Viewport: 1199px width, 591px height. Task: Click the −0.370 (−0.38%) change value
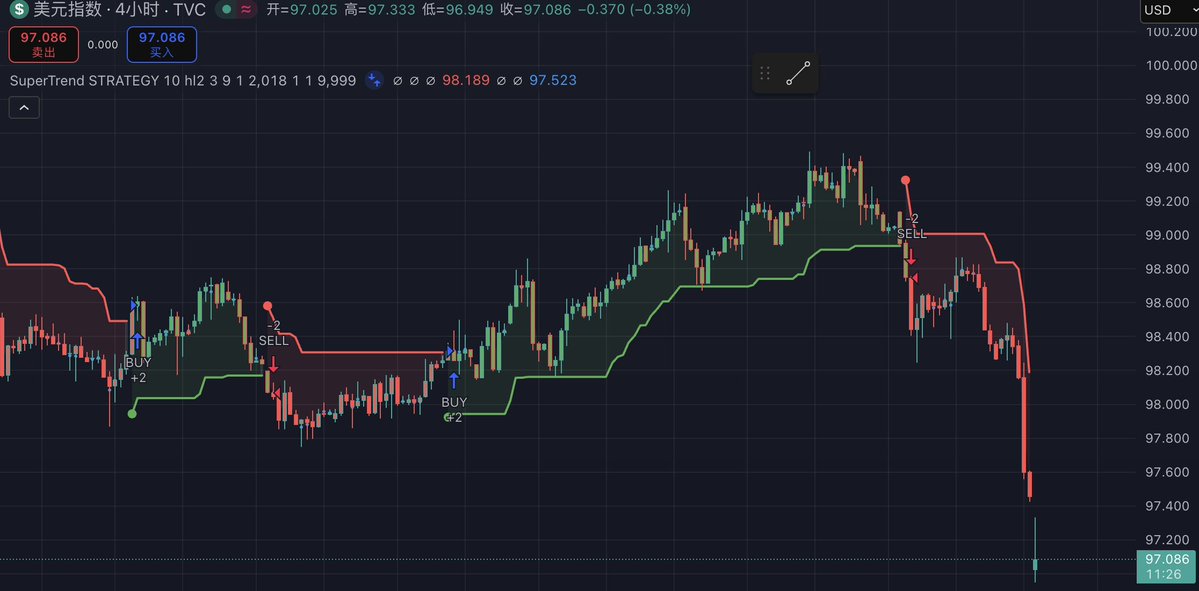[633, 10]
